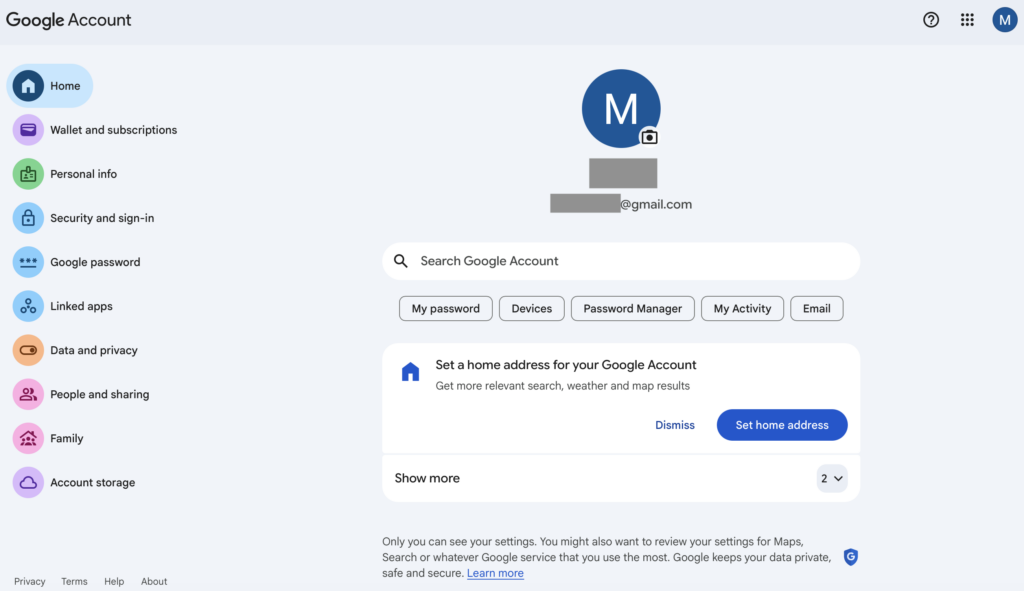This screenshot has width=1024, height=591.
Task: Click the @gmail.com email address text
Action: 656,204
